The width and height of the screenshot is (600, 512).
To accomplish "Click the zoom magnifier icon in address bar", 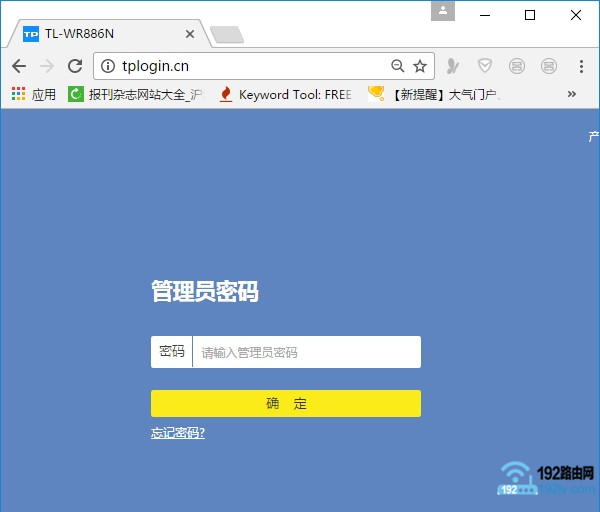I will 397,66.
